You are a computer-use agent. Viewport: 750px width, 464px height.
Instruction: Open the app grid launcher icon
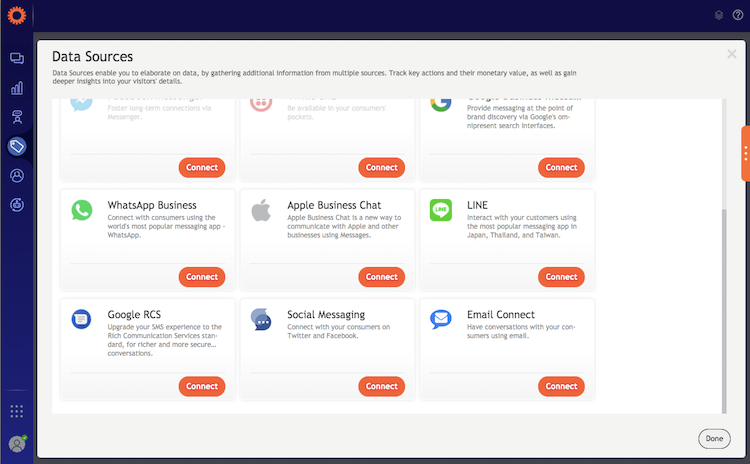pos(17,411)
